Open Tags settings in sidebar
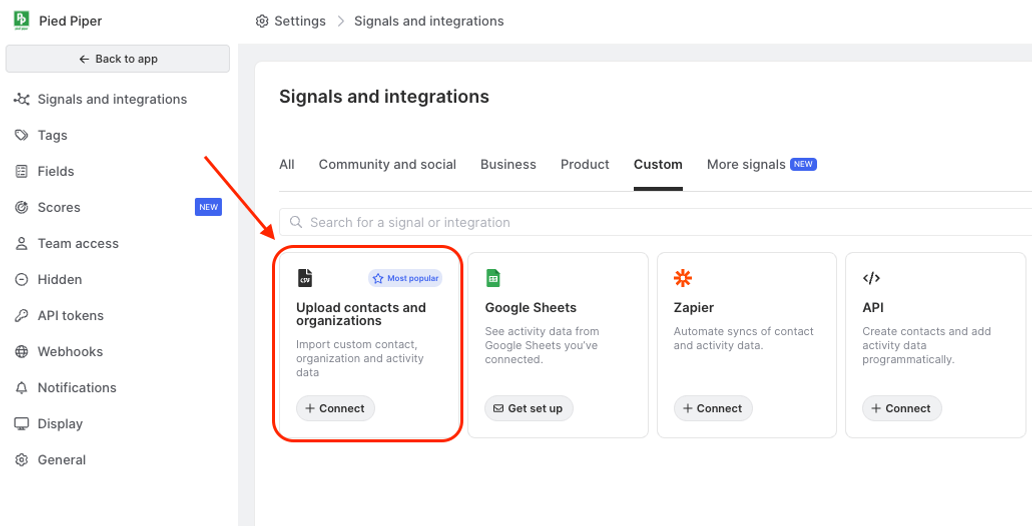This screenshot has height=526, width=1032. coord(53,135)
